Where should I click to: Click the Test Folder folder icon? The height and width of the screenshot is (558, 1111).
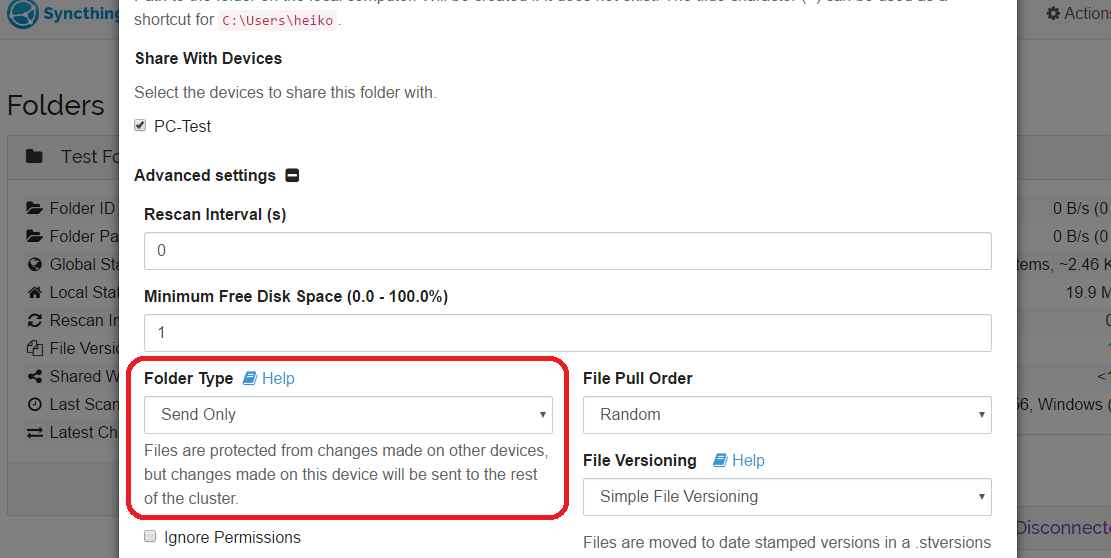click(x=35, y=156)
